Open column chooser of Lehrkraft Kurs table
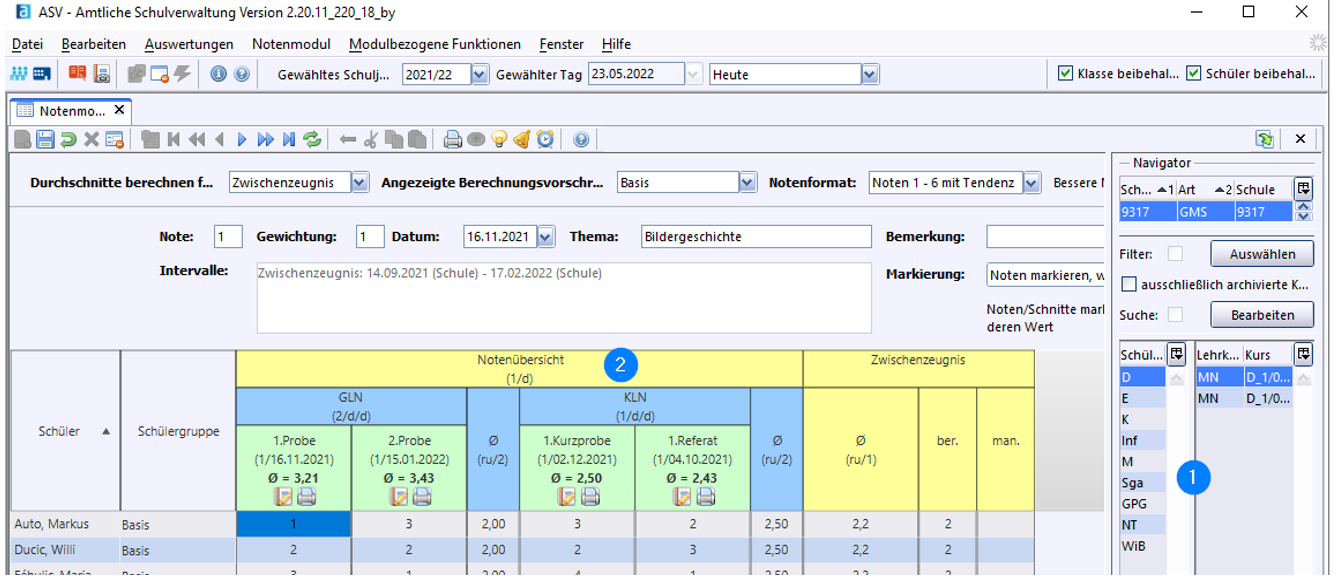The image size is (1340, 583). [1302, 354]
